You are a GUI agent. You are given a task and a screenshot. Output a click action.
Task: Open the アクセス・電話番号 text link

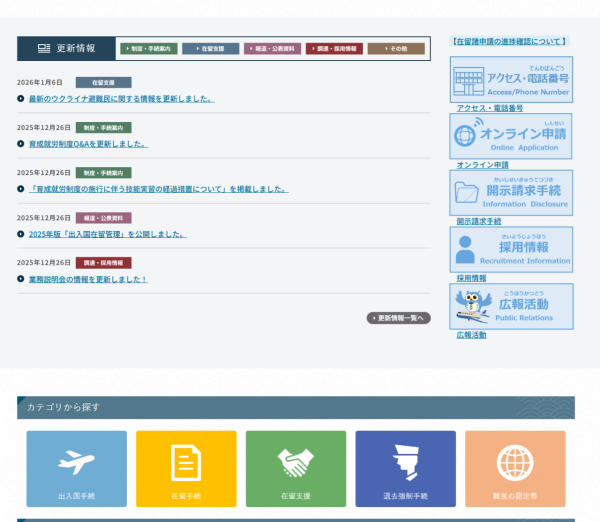pyautogui.click(x=489, y=108)
